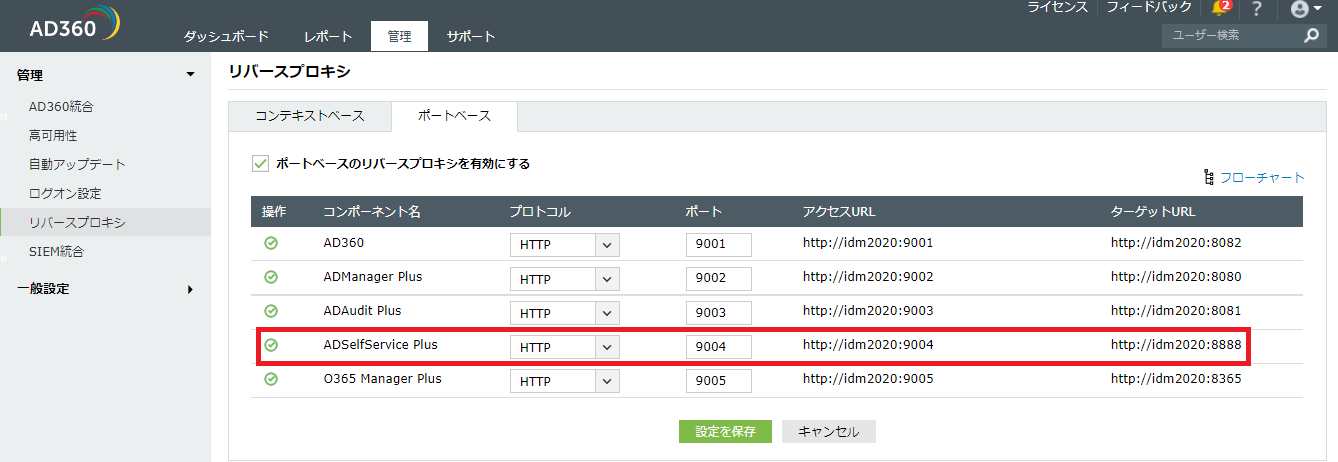Click the ADSelfService Plus component name
This screenshot has width=1338, height=462.
pyautogui.click(x=380, y=345)
